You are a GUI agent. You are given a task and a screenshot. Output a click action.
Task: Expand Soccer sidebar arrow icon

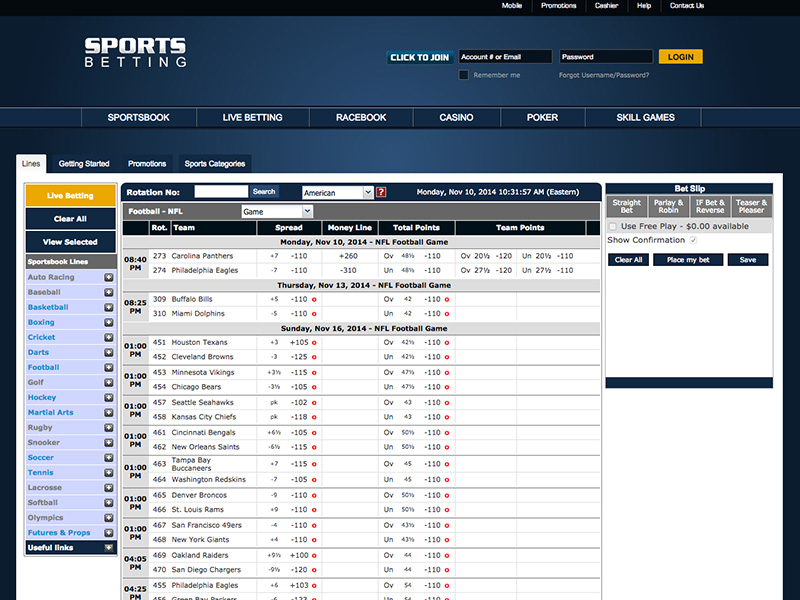109,458
